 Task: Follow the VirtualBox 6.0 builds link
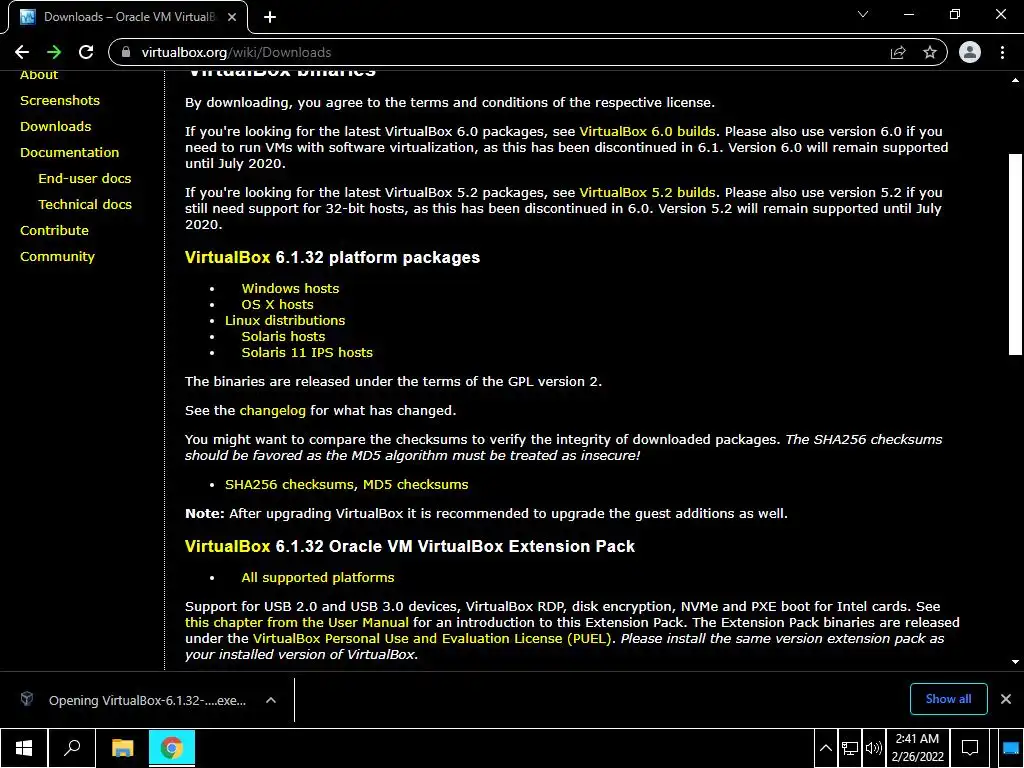click(647, 132)
